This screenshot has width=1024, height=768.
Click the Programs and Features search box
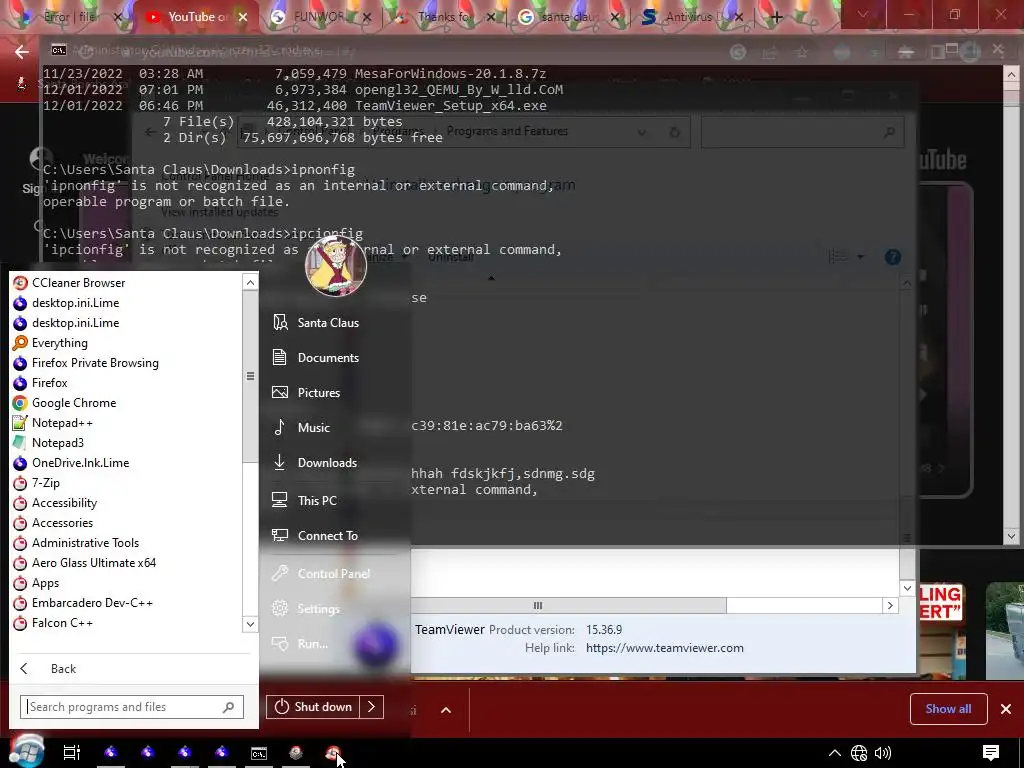802,131
